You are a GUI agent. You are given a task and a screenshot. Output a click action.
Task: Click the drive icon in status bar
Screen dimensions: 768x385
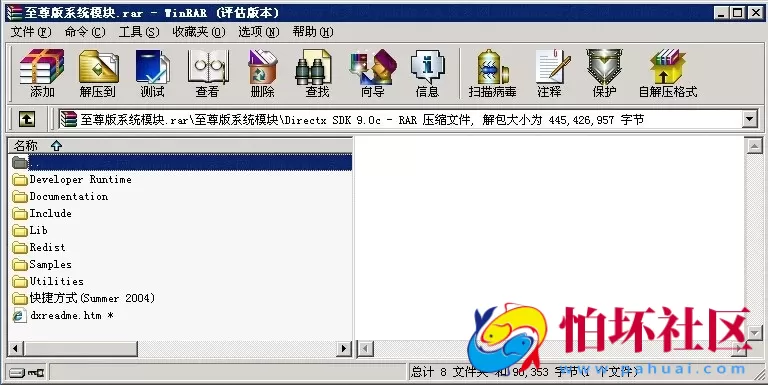[x=17, y=373]
